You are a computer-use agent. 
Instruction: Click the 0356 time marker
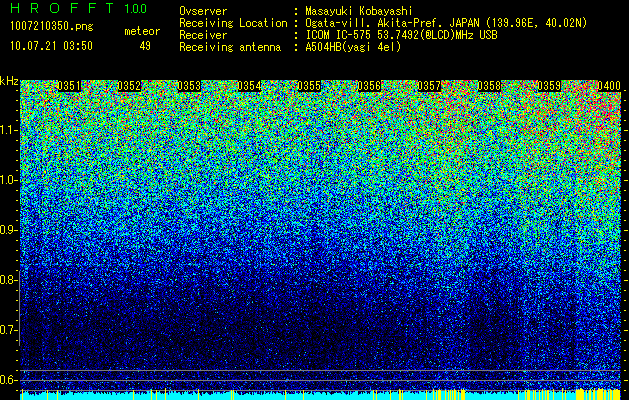tap(369, 86)
